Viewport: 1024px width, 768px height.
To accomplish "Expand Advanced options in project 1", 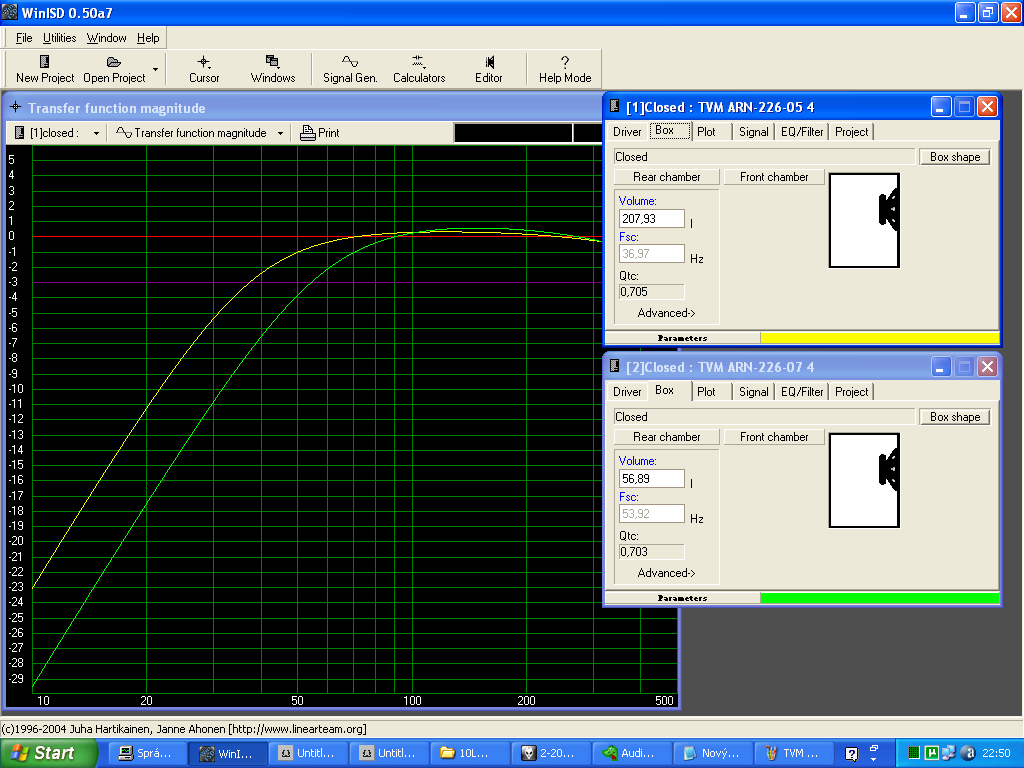I will pyautogui.click(x=666, y=313).
